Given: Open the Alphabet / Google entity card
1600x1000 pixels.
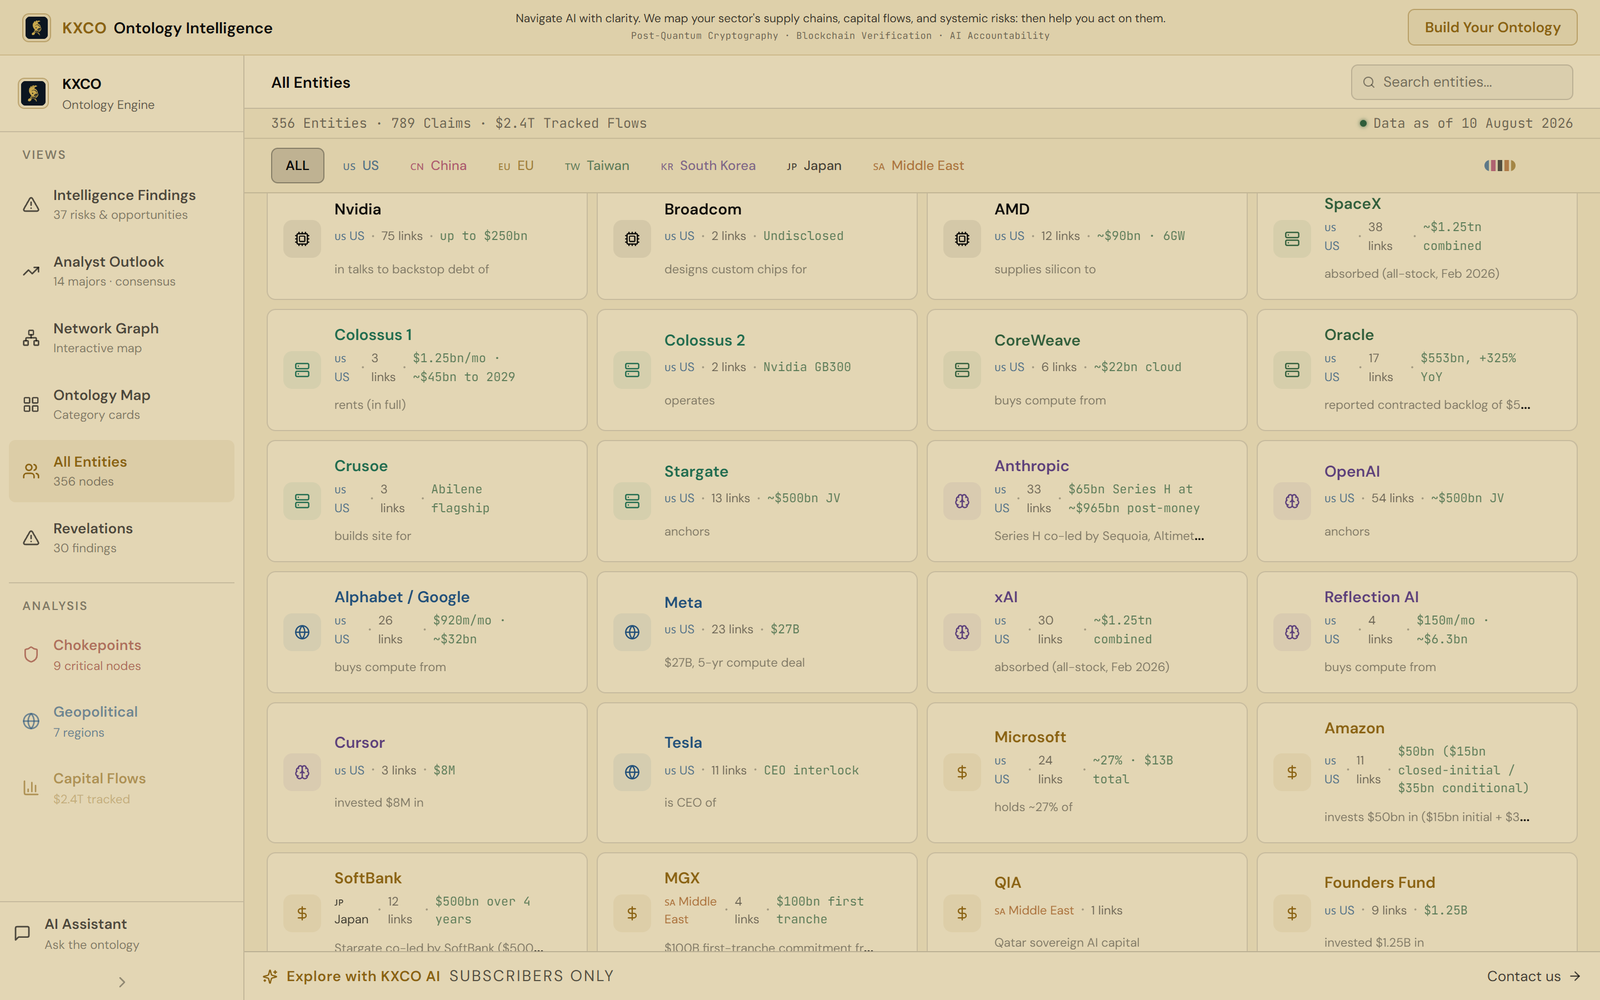Looking at the screenshot, I should click(427, 632).
